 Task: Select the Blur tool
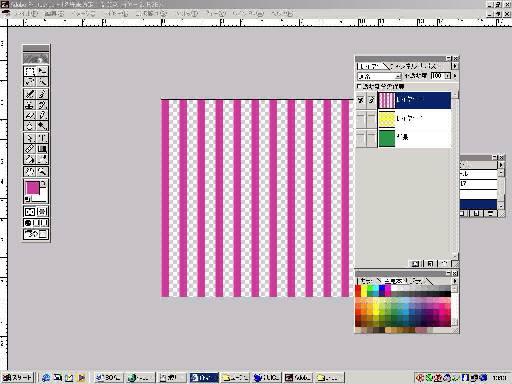30,126
